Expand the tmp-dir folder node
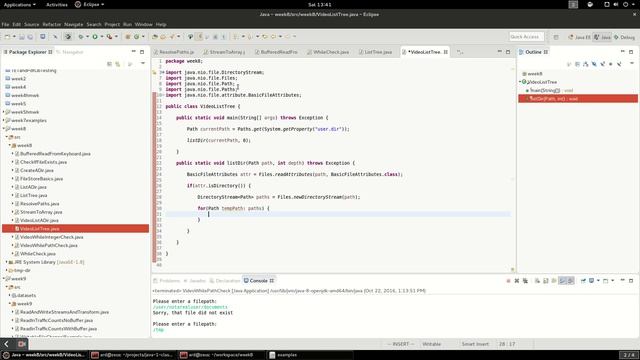Screen dimensions: 640x360 pyautogui.click(x=7, y=270)
